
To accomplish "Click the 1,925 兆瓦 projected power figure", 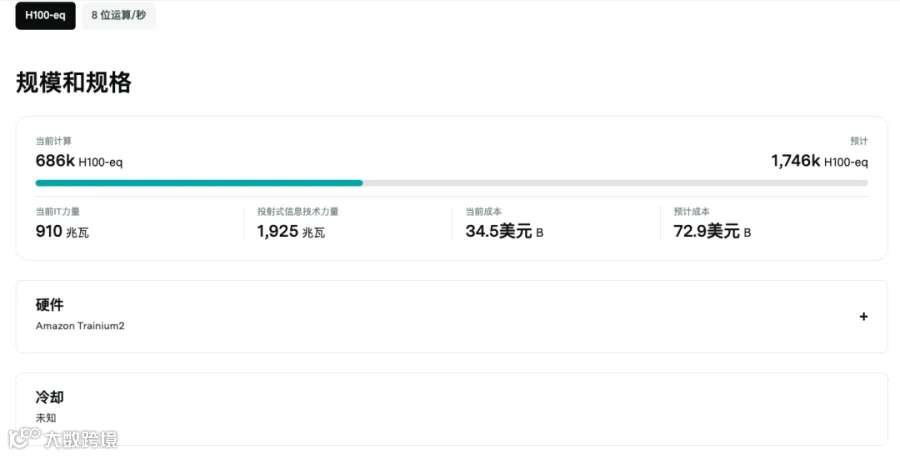I will click(291, 231).
